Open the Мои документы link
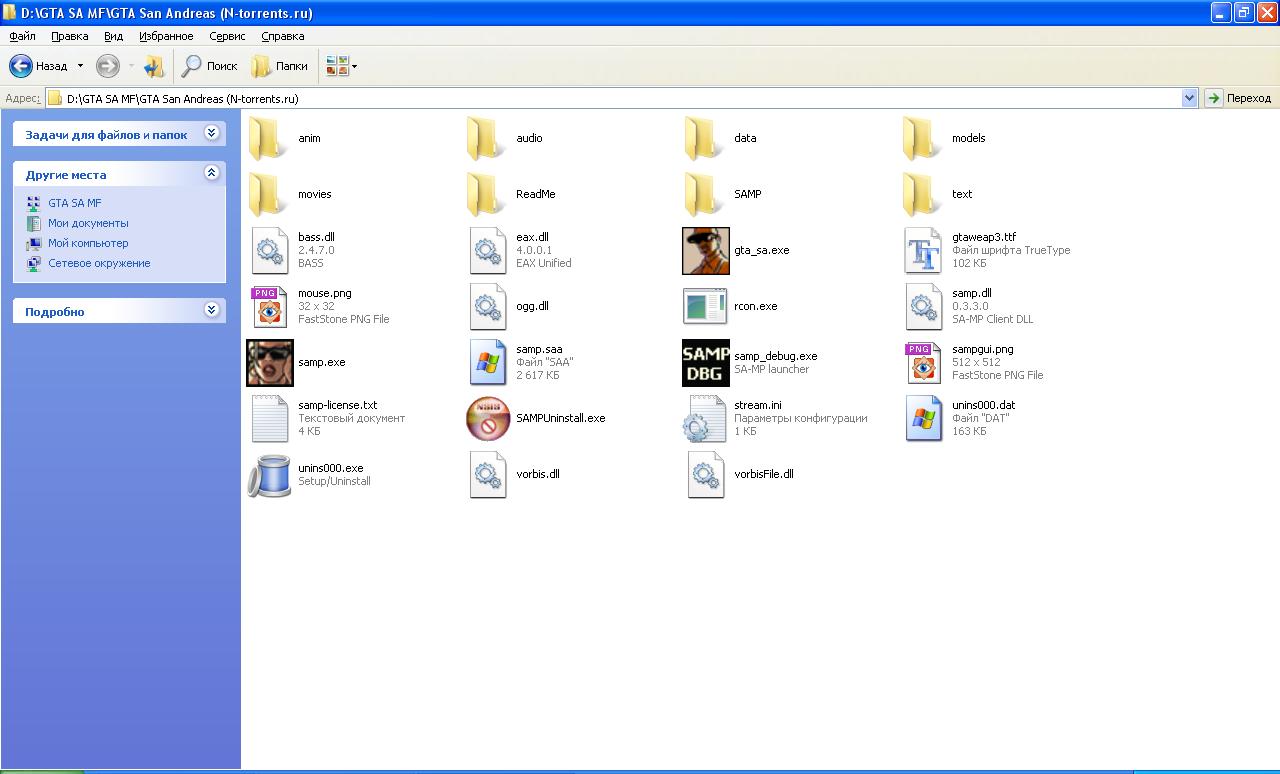The width and height of the screenshot is (1280, 774). [88, 223]
